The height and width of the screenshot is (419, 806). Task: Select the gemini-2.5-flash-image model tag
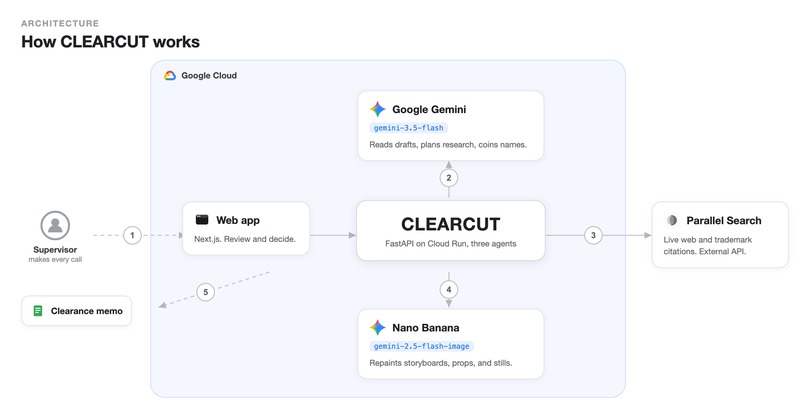pyautogui.click(x=422, y=347)
